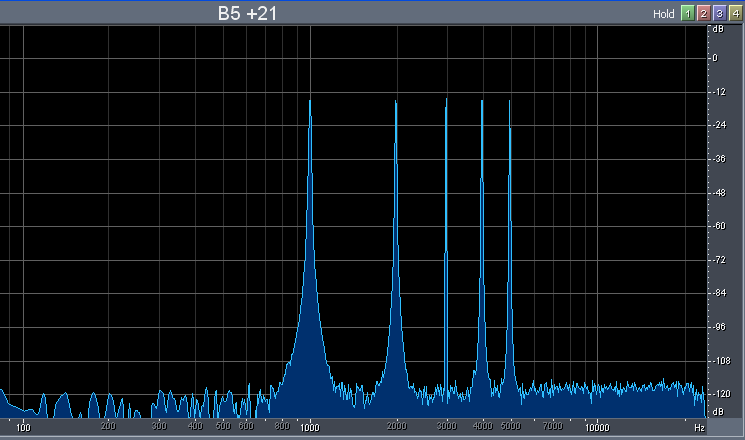The image size is (745, 440).
Task: Click the "400" frequency axis label
Action: (195, 426)
